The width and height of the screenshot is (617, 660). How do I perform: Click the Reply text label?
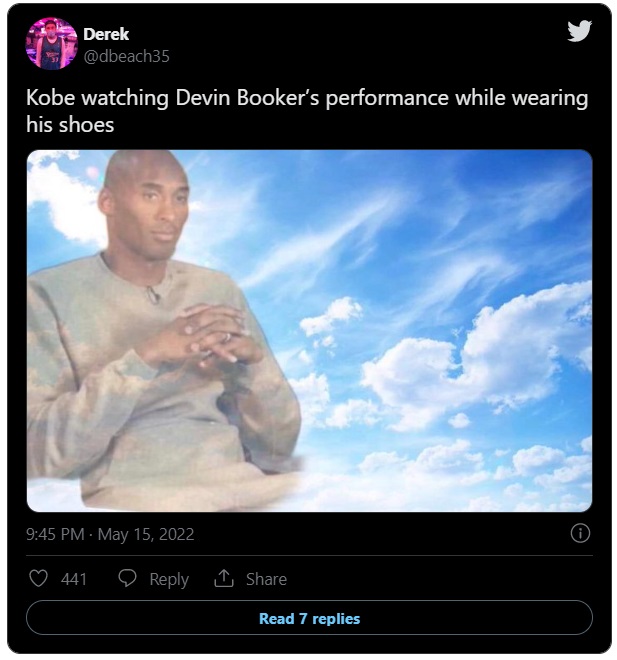click(169, 580)
